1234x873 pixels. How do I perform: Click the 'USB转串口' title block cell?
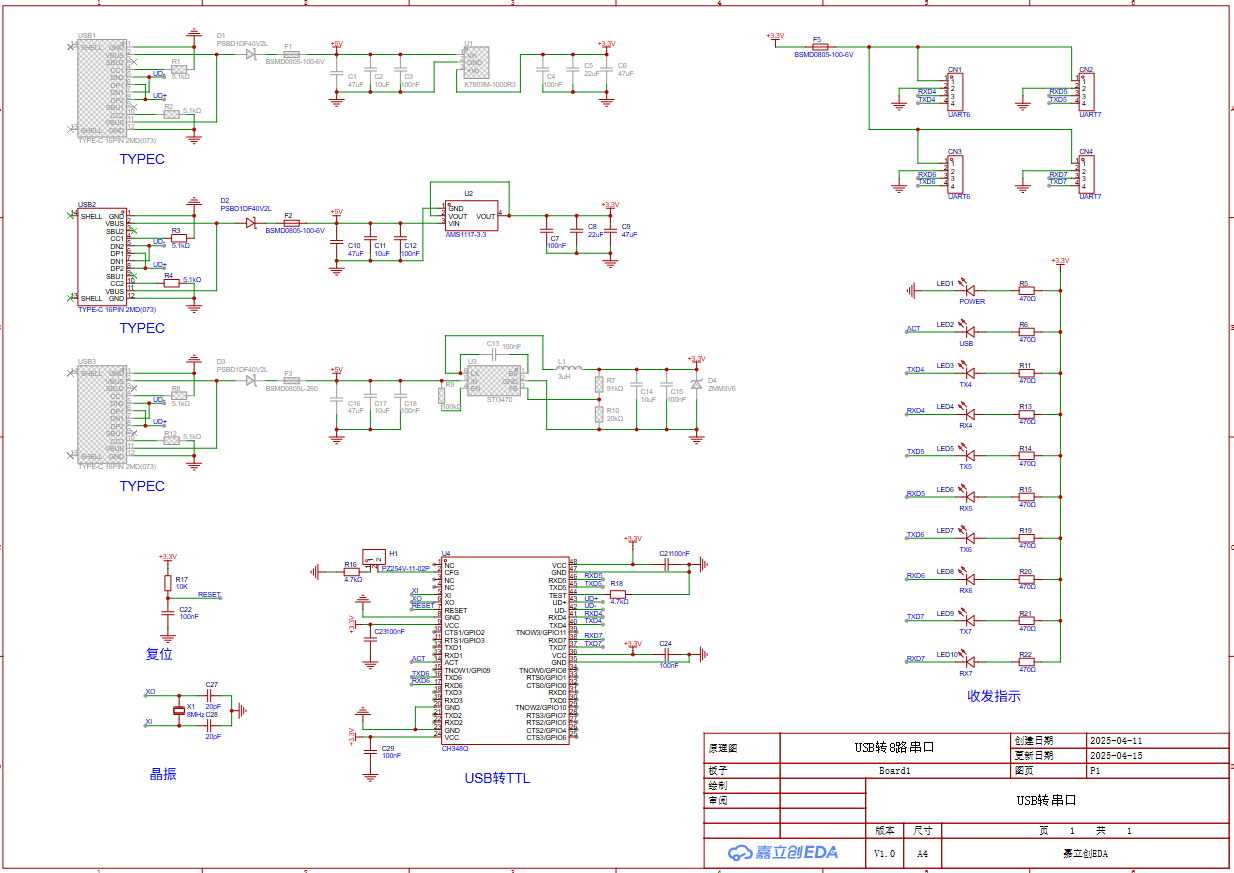click(x=1046, y=800)
